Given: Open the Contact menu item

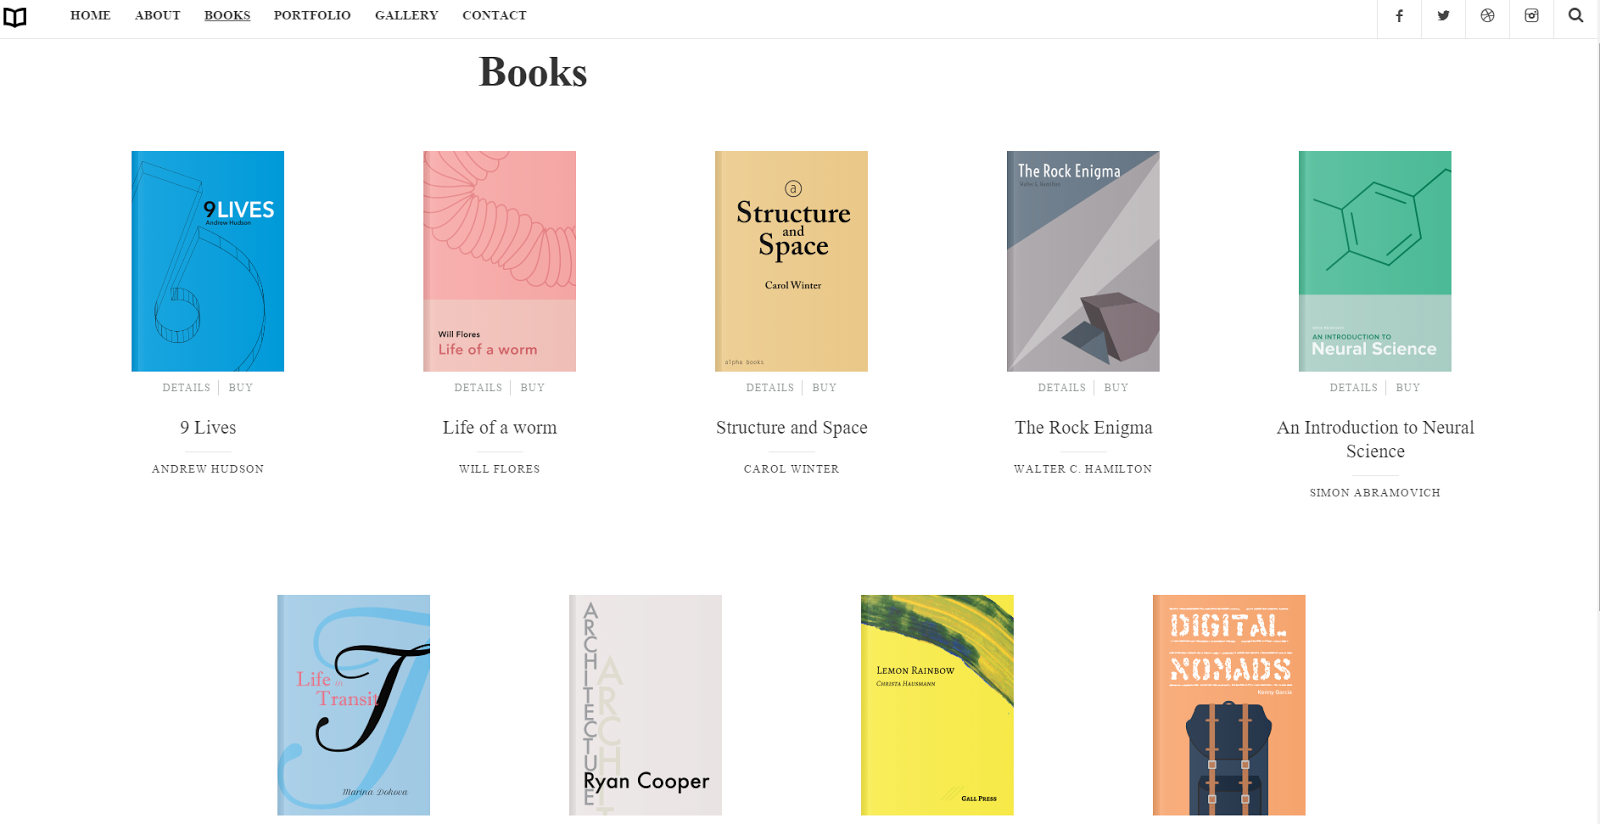Looking at the screenshot, I should [x=494, y=16].
